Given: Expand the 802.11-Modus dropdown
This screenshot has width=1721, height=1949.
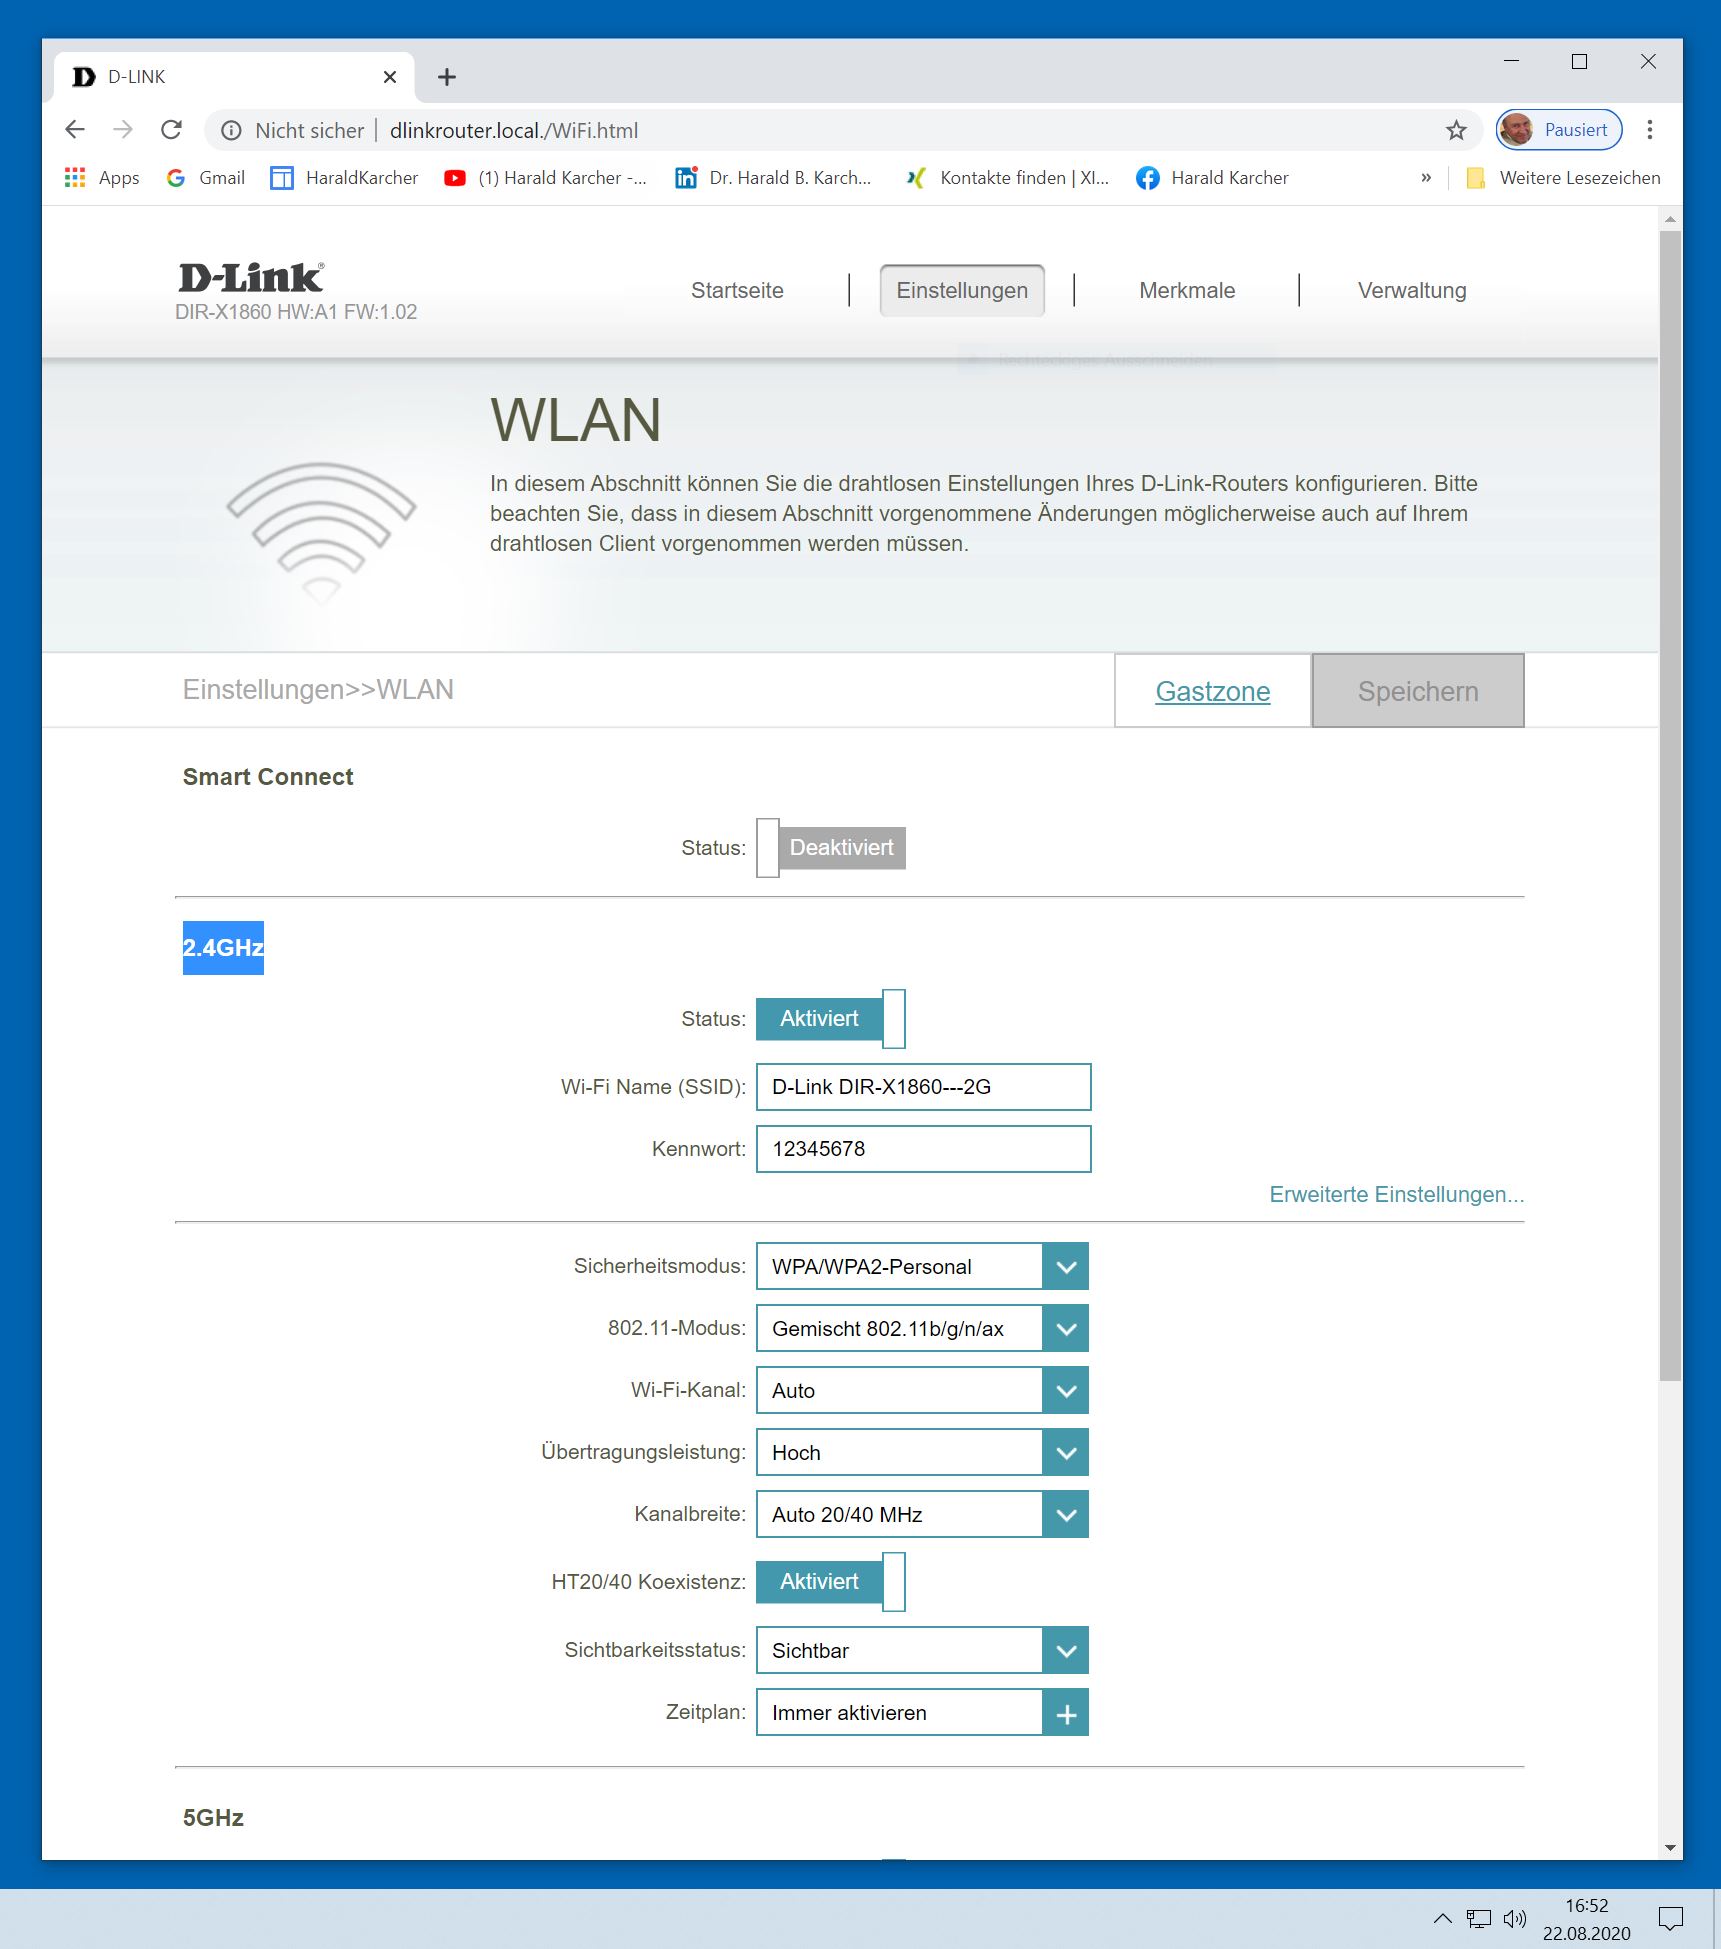Looking at the screenshot, I should click(x=1066, y=1329).
